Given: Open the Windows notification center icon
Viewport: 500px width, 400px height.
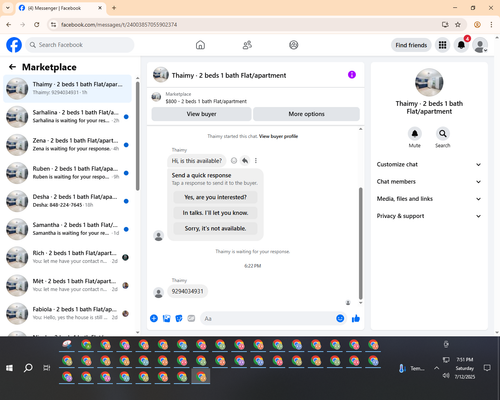Looking at the screenshot, I should click(x=487, y=368).
